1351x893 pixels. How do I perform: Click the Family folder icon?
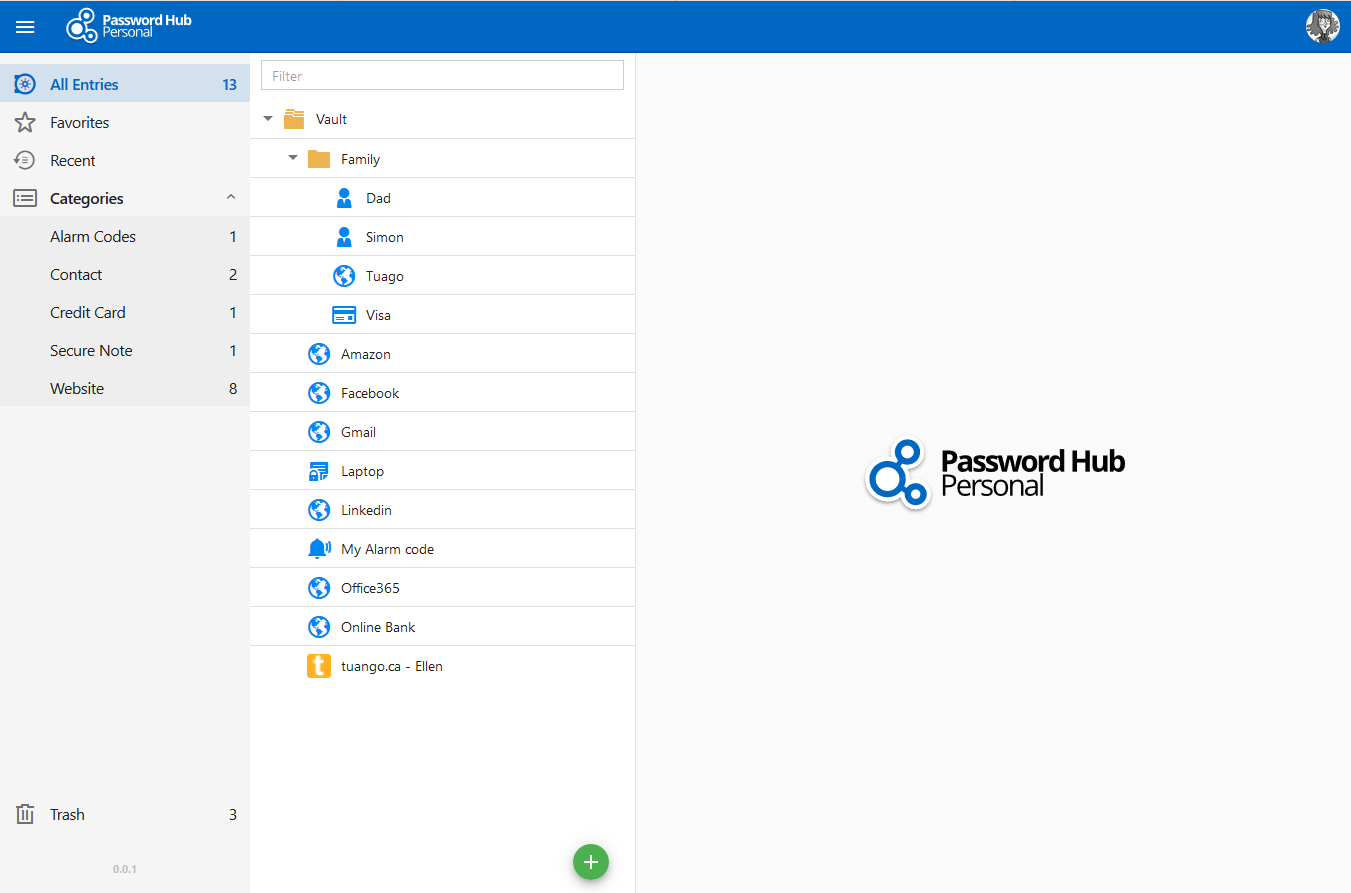click(319, 158)
